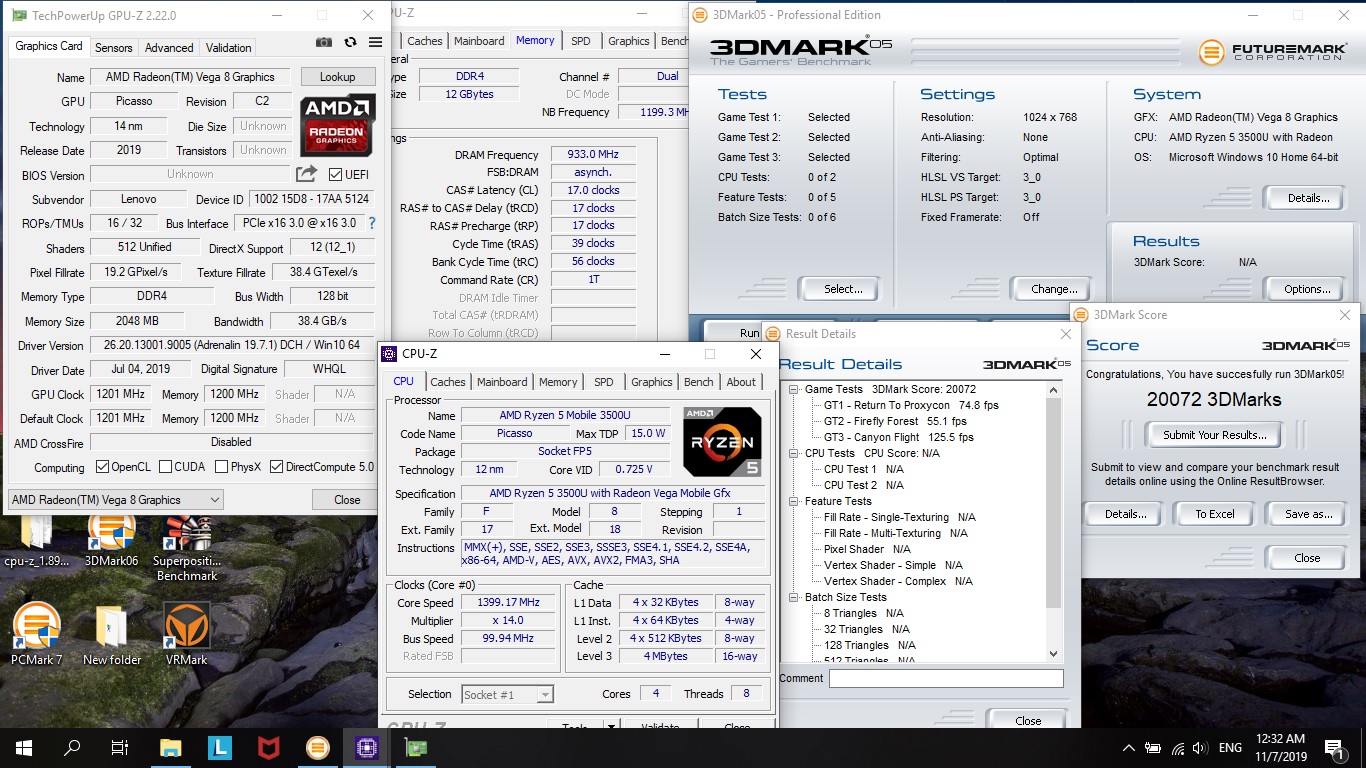Viewport: 1366px width, 768px height.
Task: Open the Superposition Benchmark shortcut
Action: tap(187, 548)
